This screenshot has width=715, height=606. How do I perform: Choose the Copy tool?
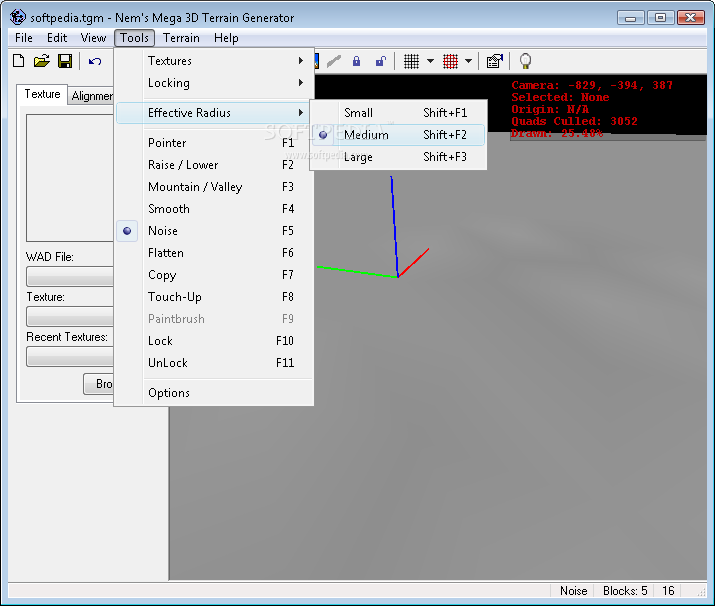214,275
